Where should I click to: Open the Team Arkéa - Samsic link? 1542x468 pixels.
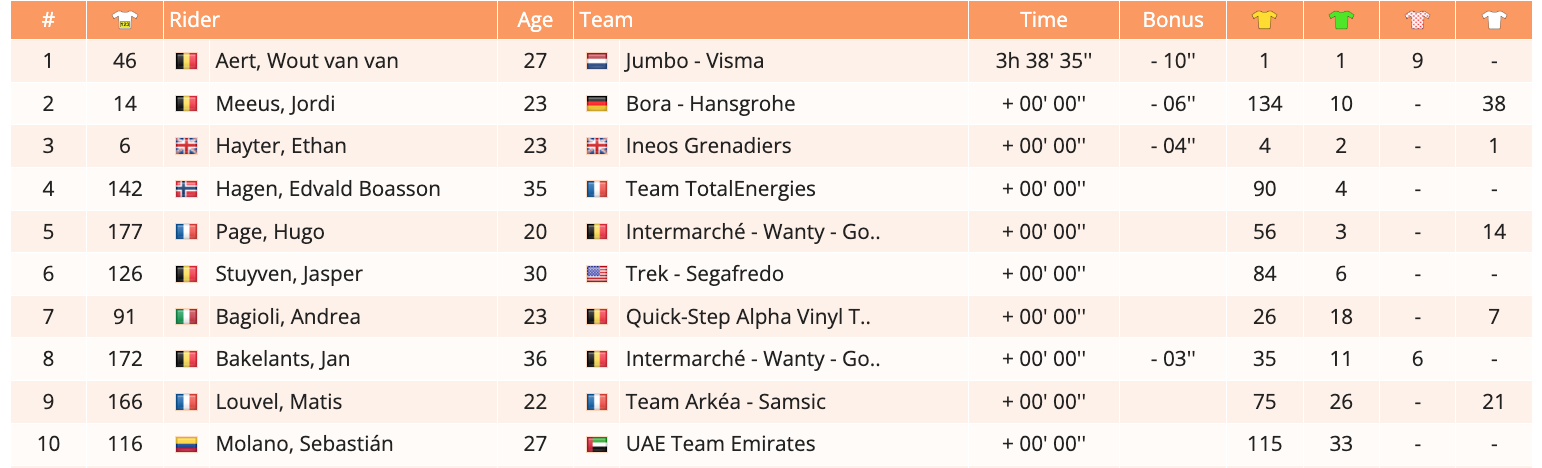pos(725,402)
